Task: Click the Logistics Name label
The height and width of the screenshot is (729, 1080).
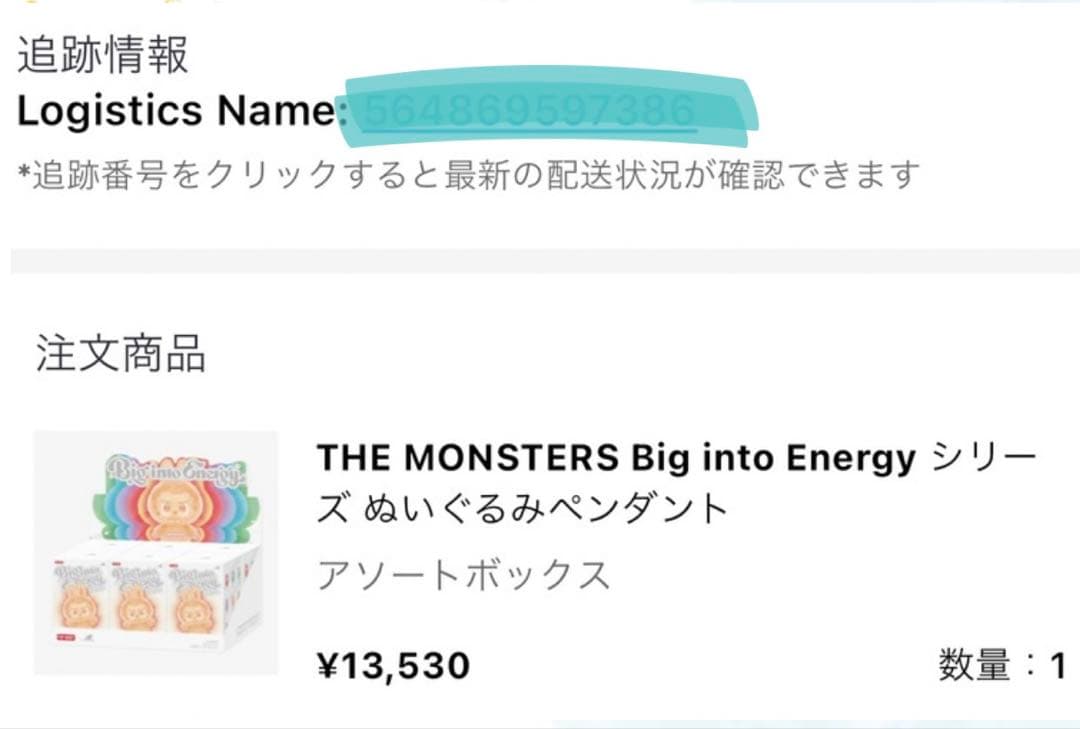Action: click(176, 111)
